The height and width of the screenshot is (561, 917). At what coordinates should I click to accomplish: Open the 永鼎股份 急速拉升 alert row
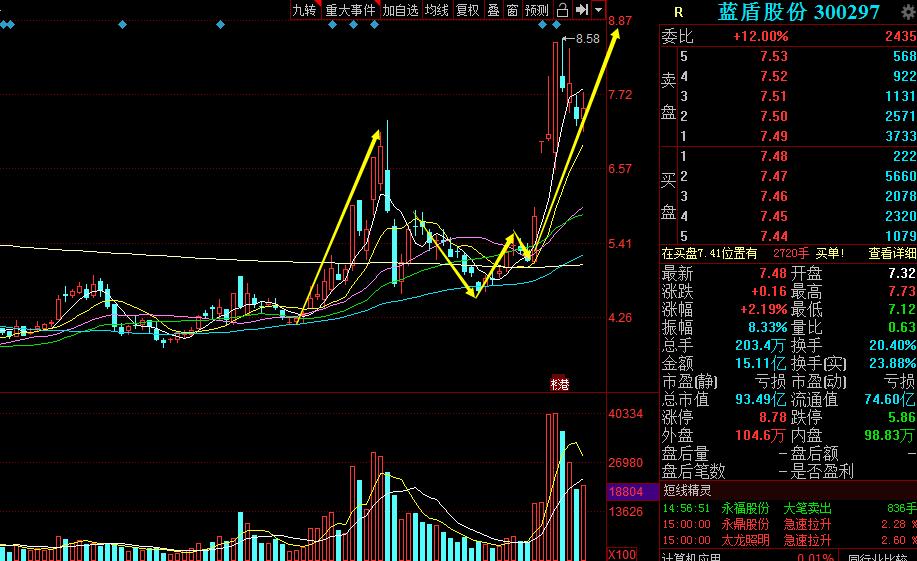(x=789, y=524)
